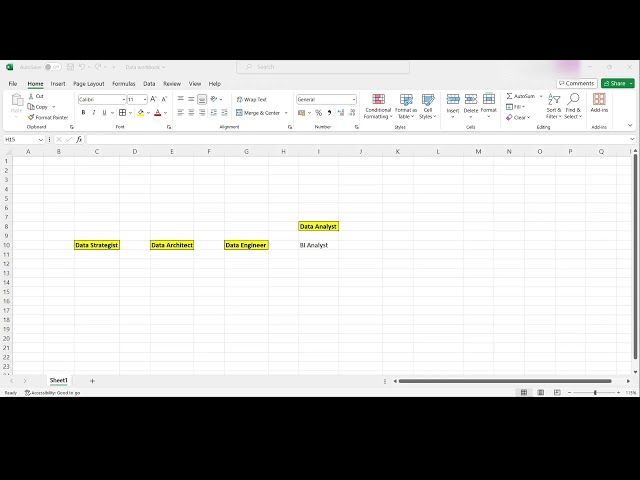
Task: Toggle middle align for cell content
Action: pos(191,99)
